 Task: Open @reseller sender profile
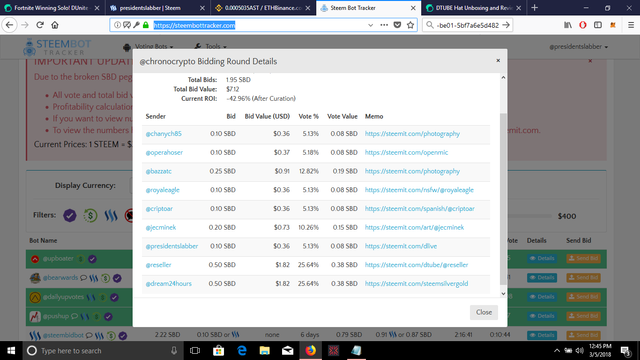pos(158,265)
